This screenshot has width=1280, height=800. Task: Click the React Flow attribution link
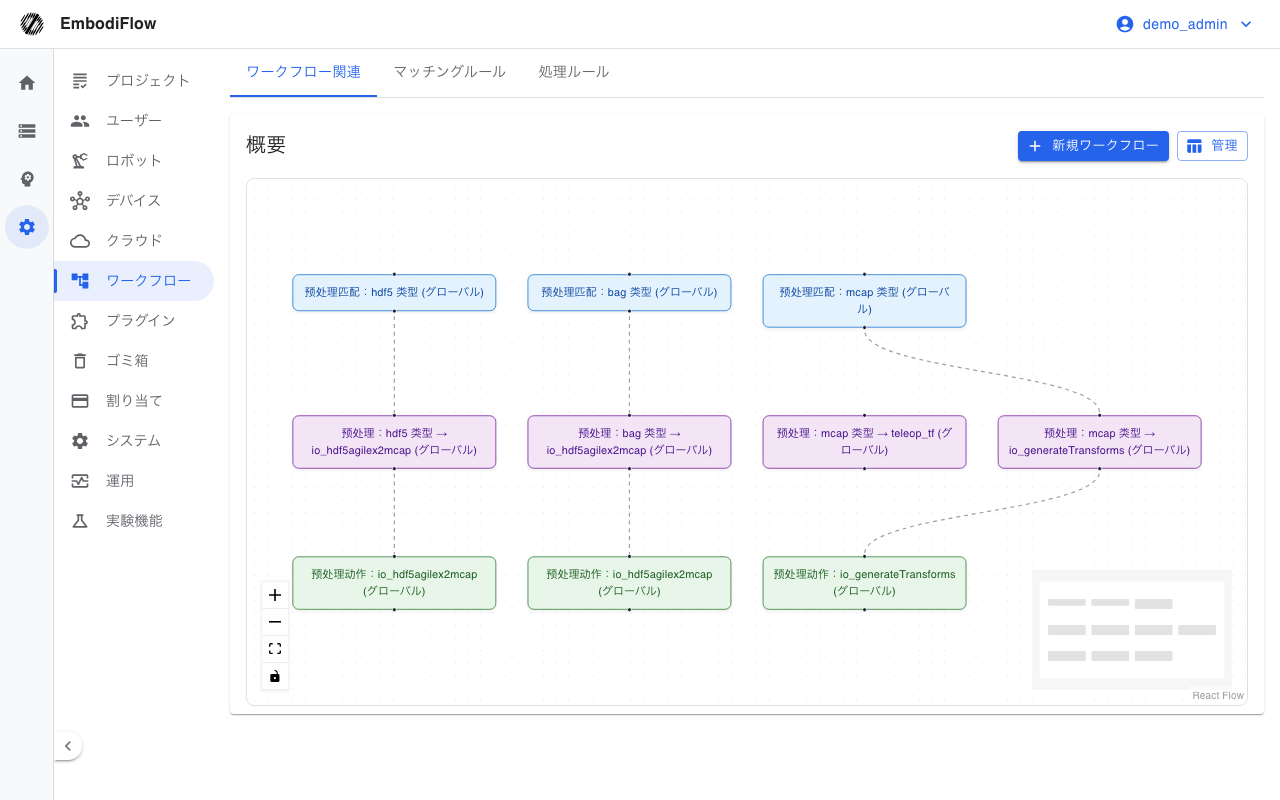(1218, 696)
